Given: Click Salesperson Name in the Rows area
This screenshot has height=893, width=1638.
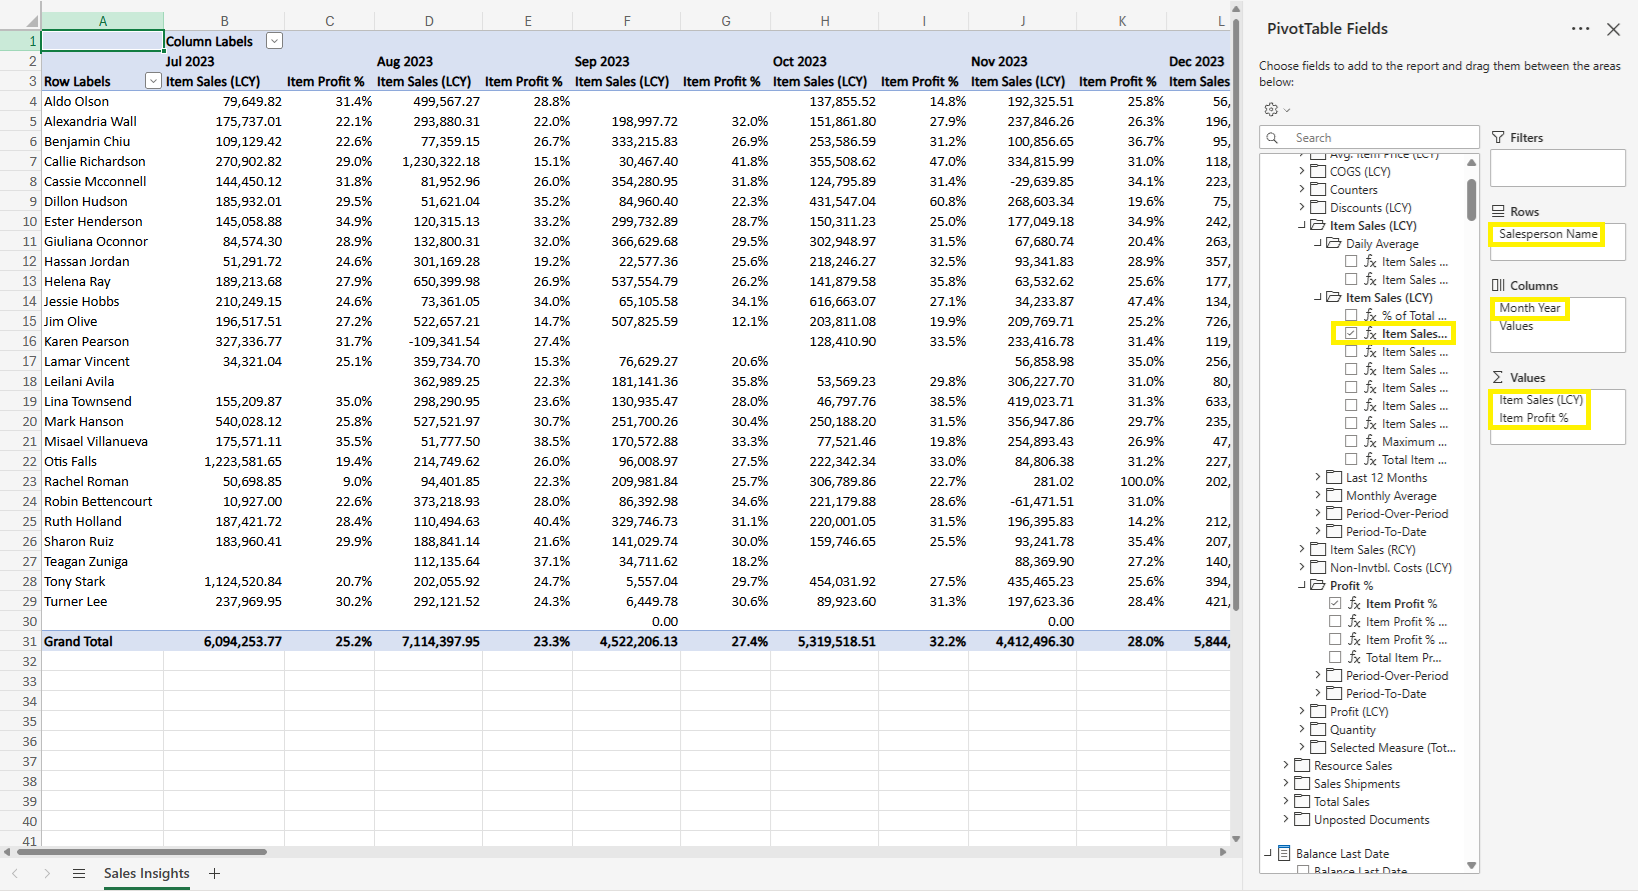Looking at the screenshot, I should click(x=1547, y=234).
